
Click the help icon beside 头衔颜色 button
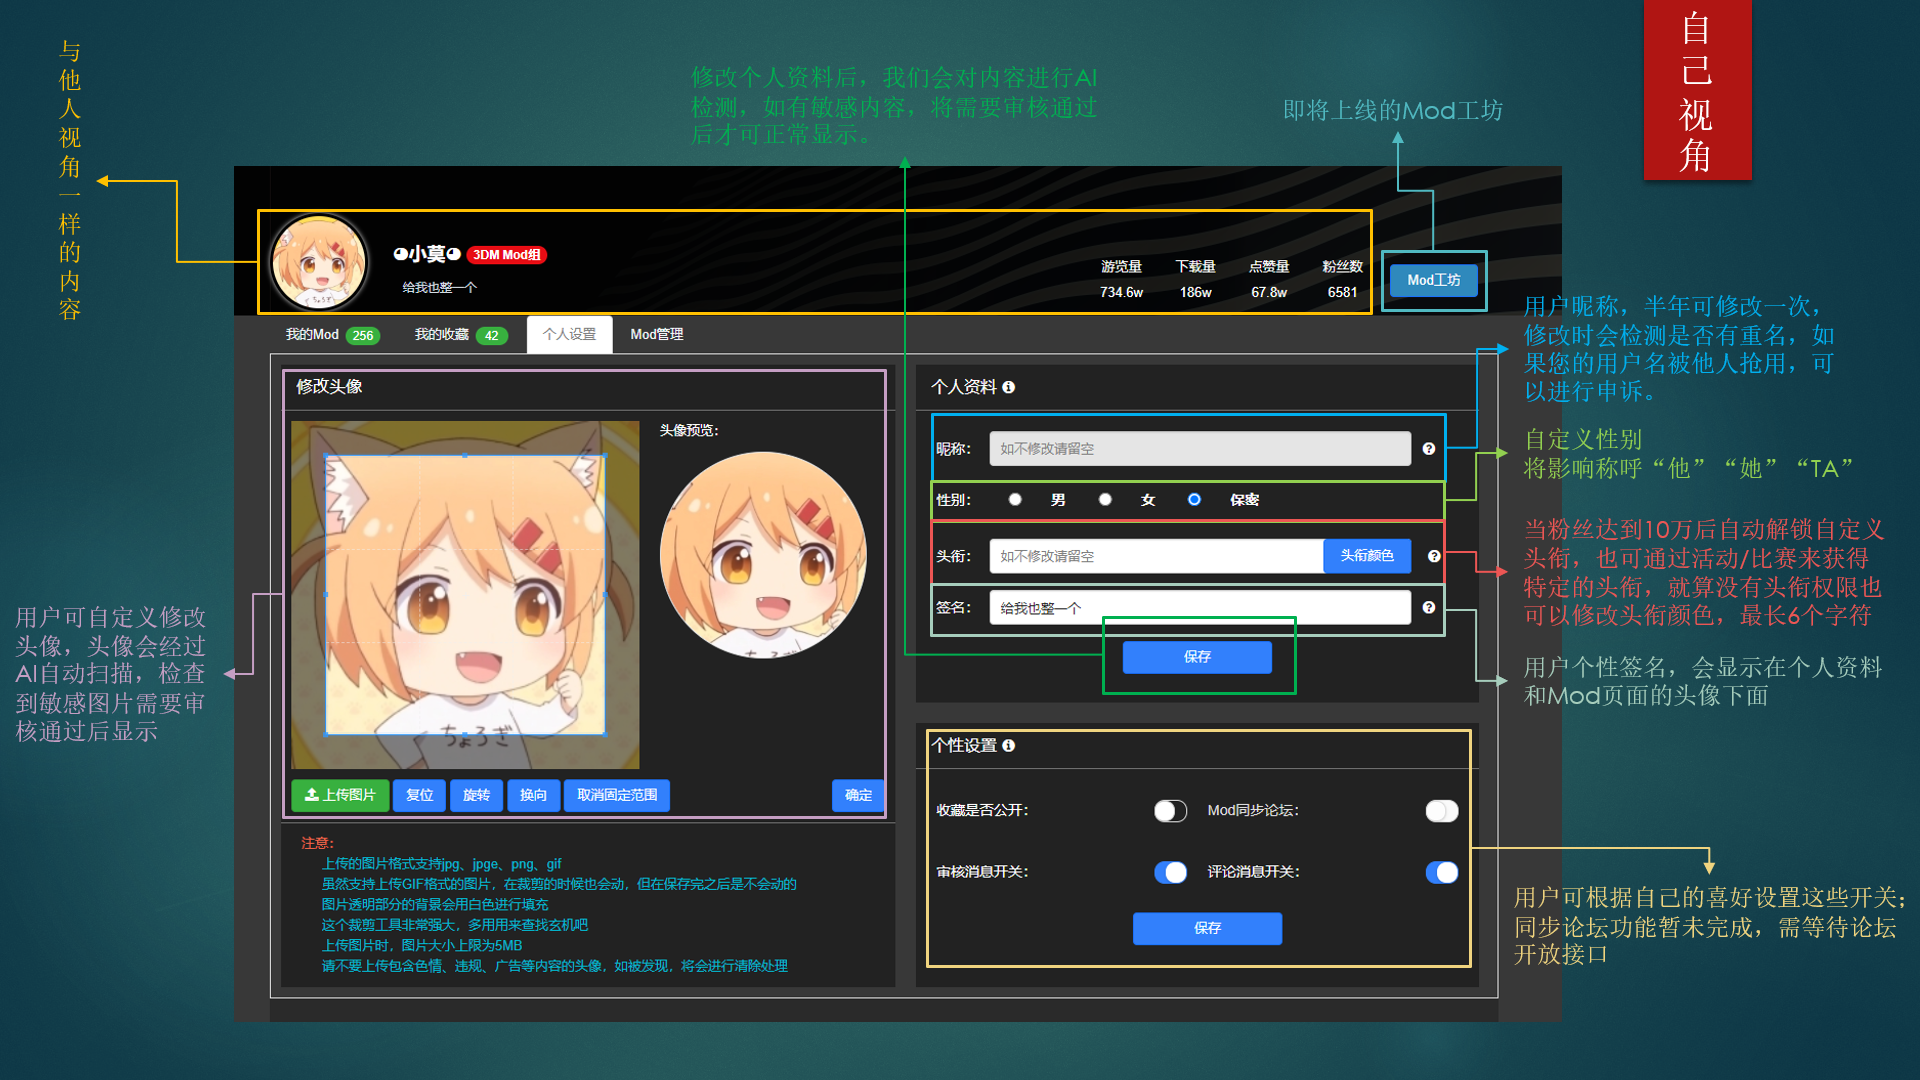tap(1434, 556)
